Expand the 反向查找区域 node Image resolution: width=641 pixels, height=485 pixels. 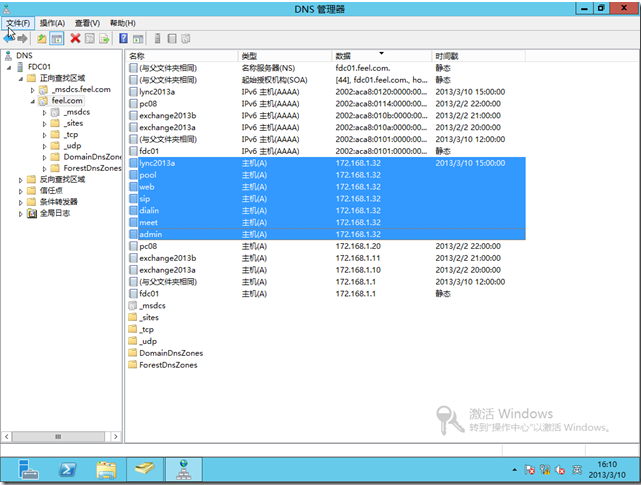click(x=20, y=180)
